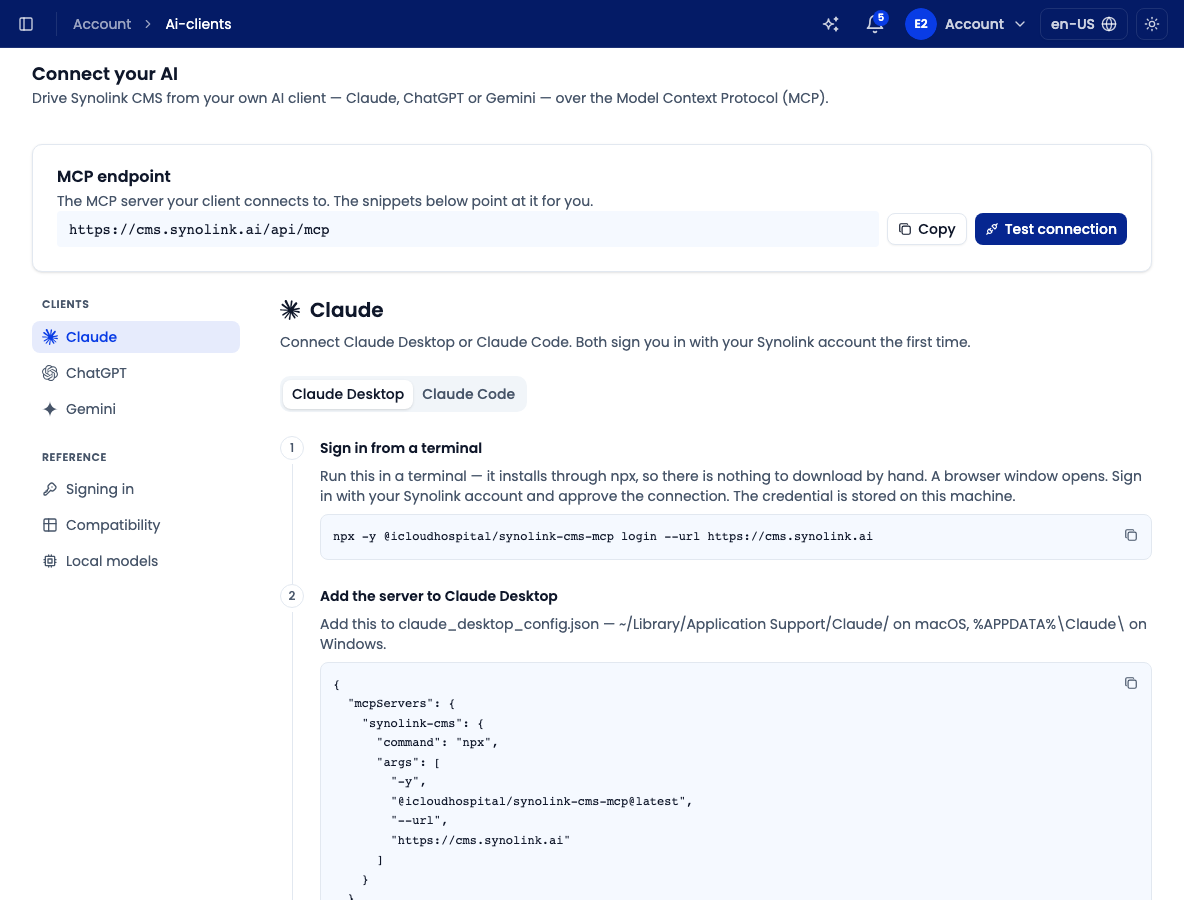Click the MCP endpoint URL field

coord(467,229)
